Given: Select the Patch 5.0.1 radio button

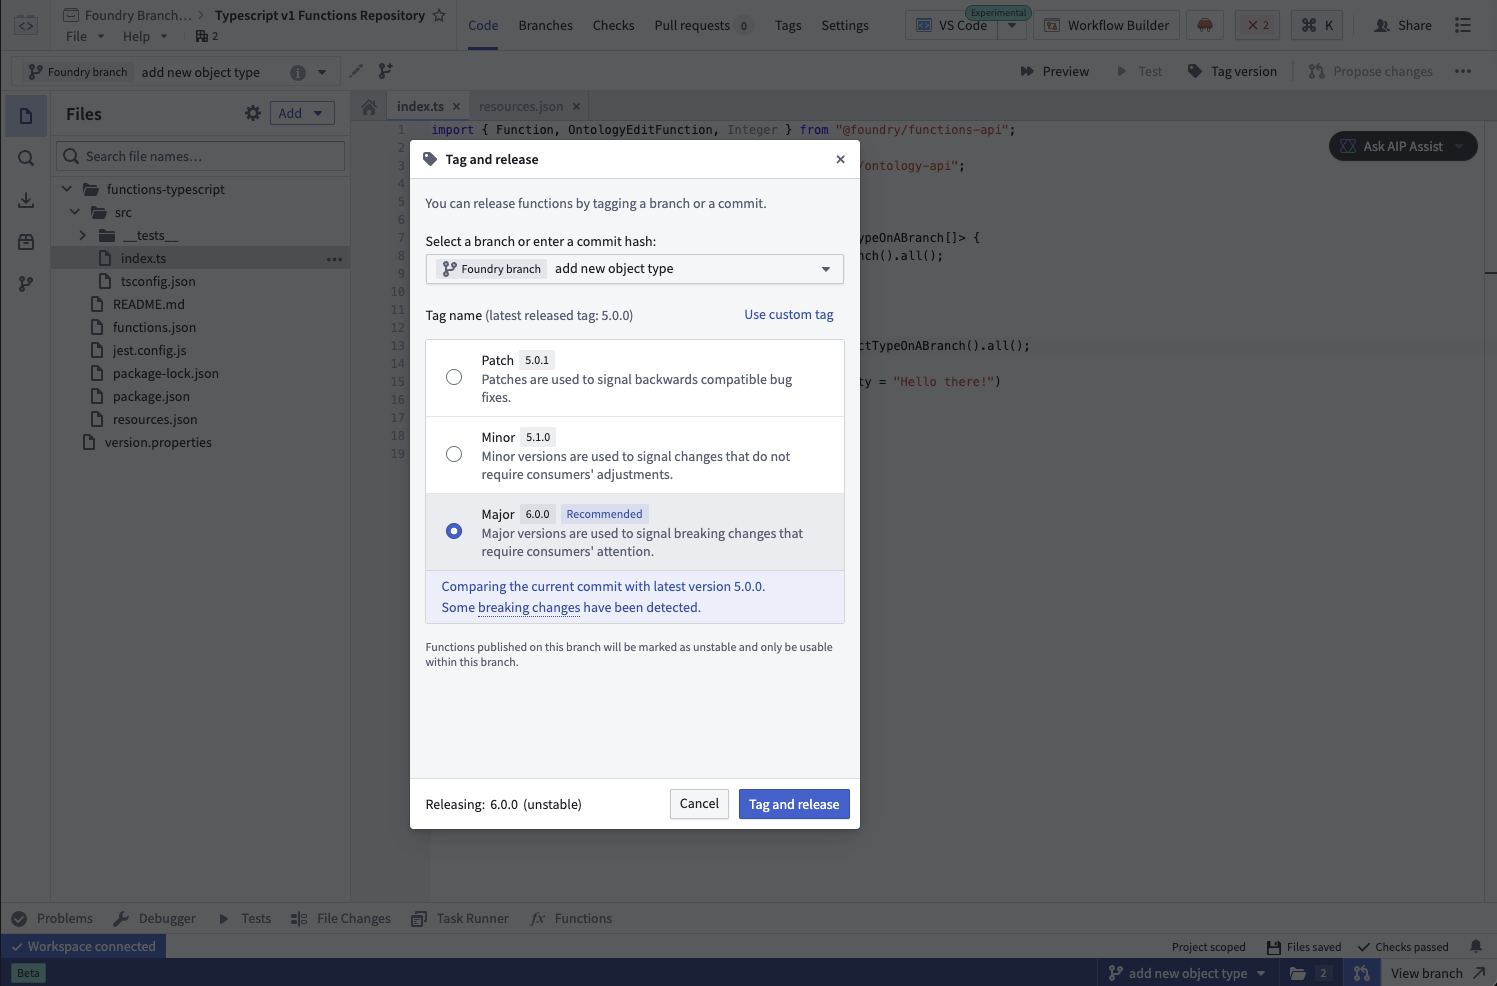Looking at the screenshot, I should [x=454, y=377].
